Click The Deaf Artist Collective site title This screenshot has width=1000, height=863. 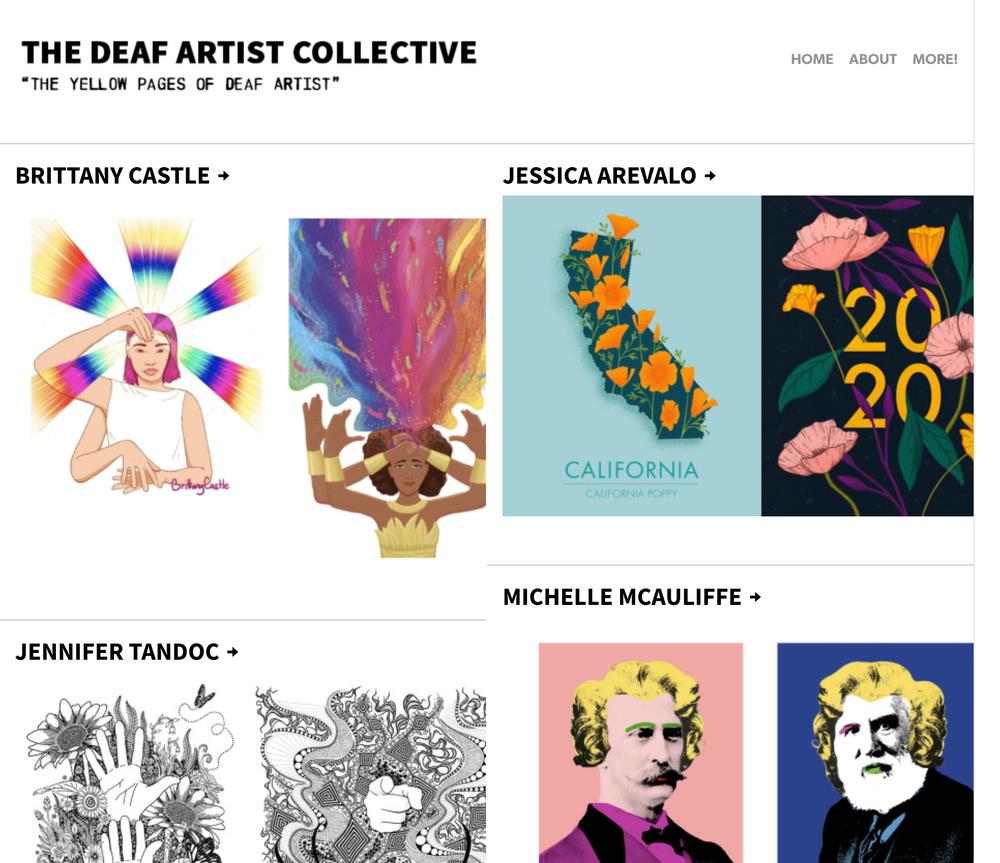pos(249,52)
